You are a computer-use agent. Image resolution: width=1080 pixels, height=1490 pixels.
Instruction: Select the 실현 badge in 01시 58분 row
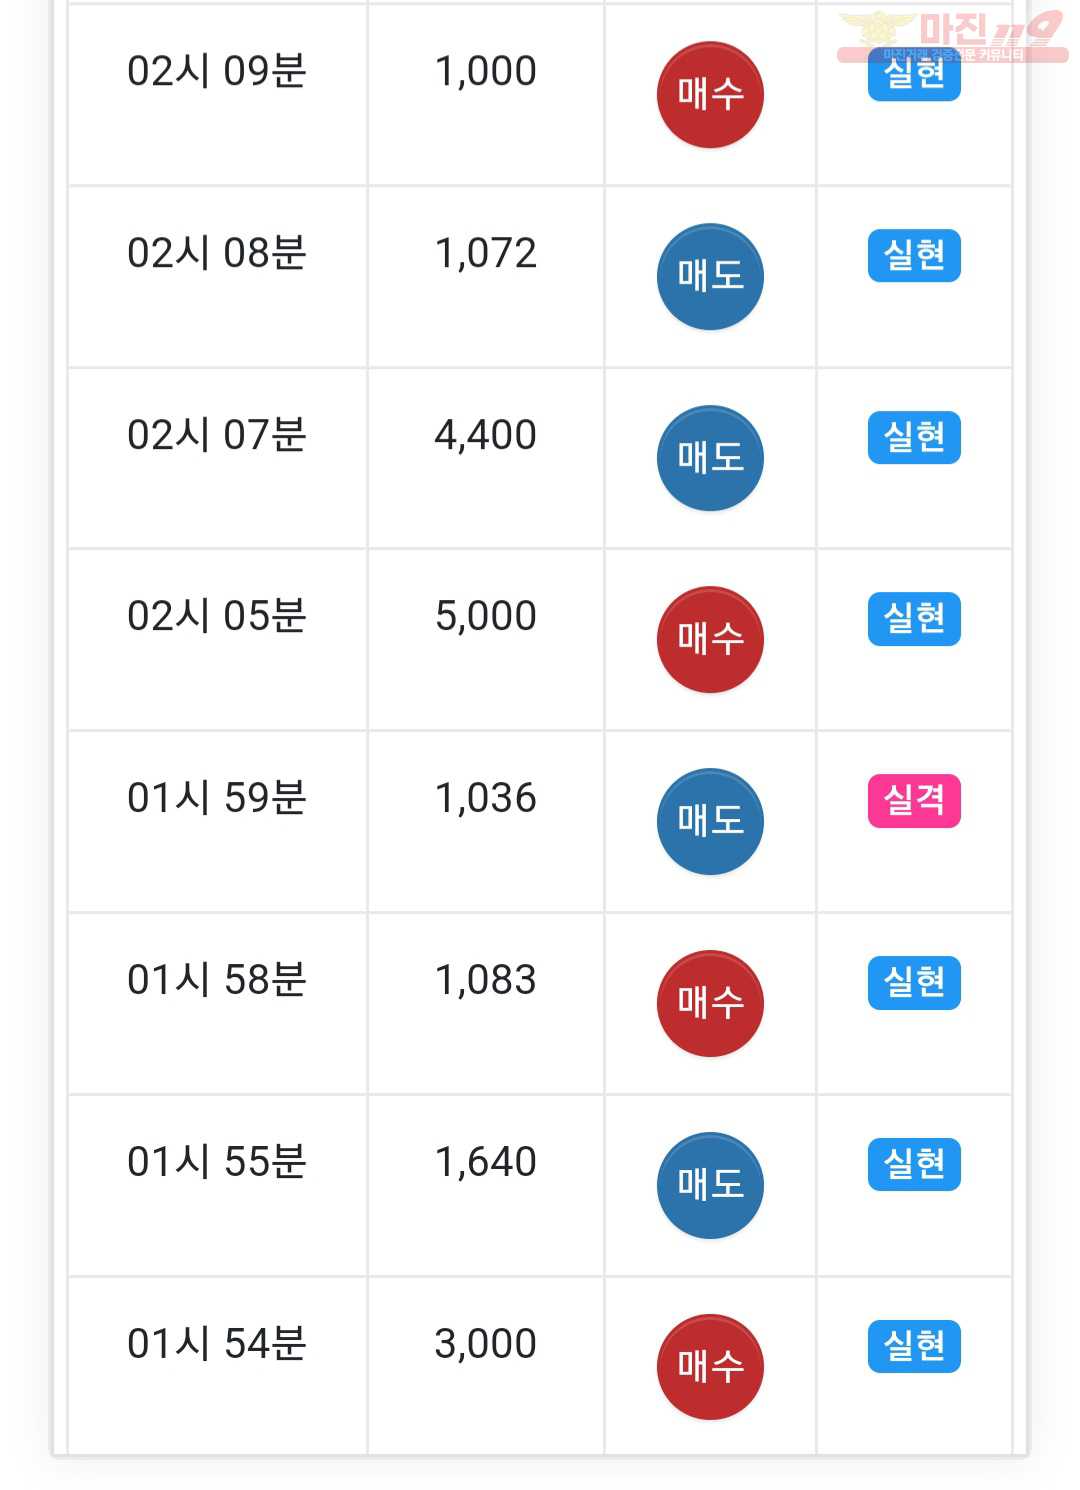[x=914, y=983]
